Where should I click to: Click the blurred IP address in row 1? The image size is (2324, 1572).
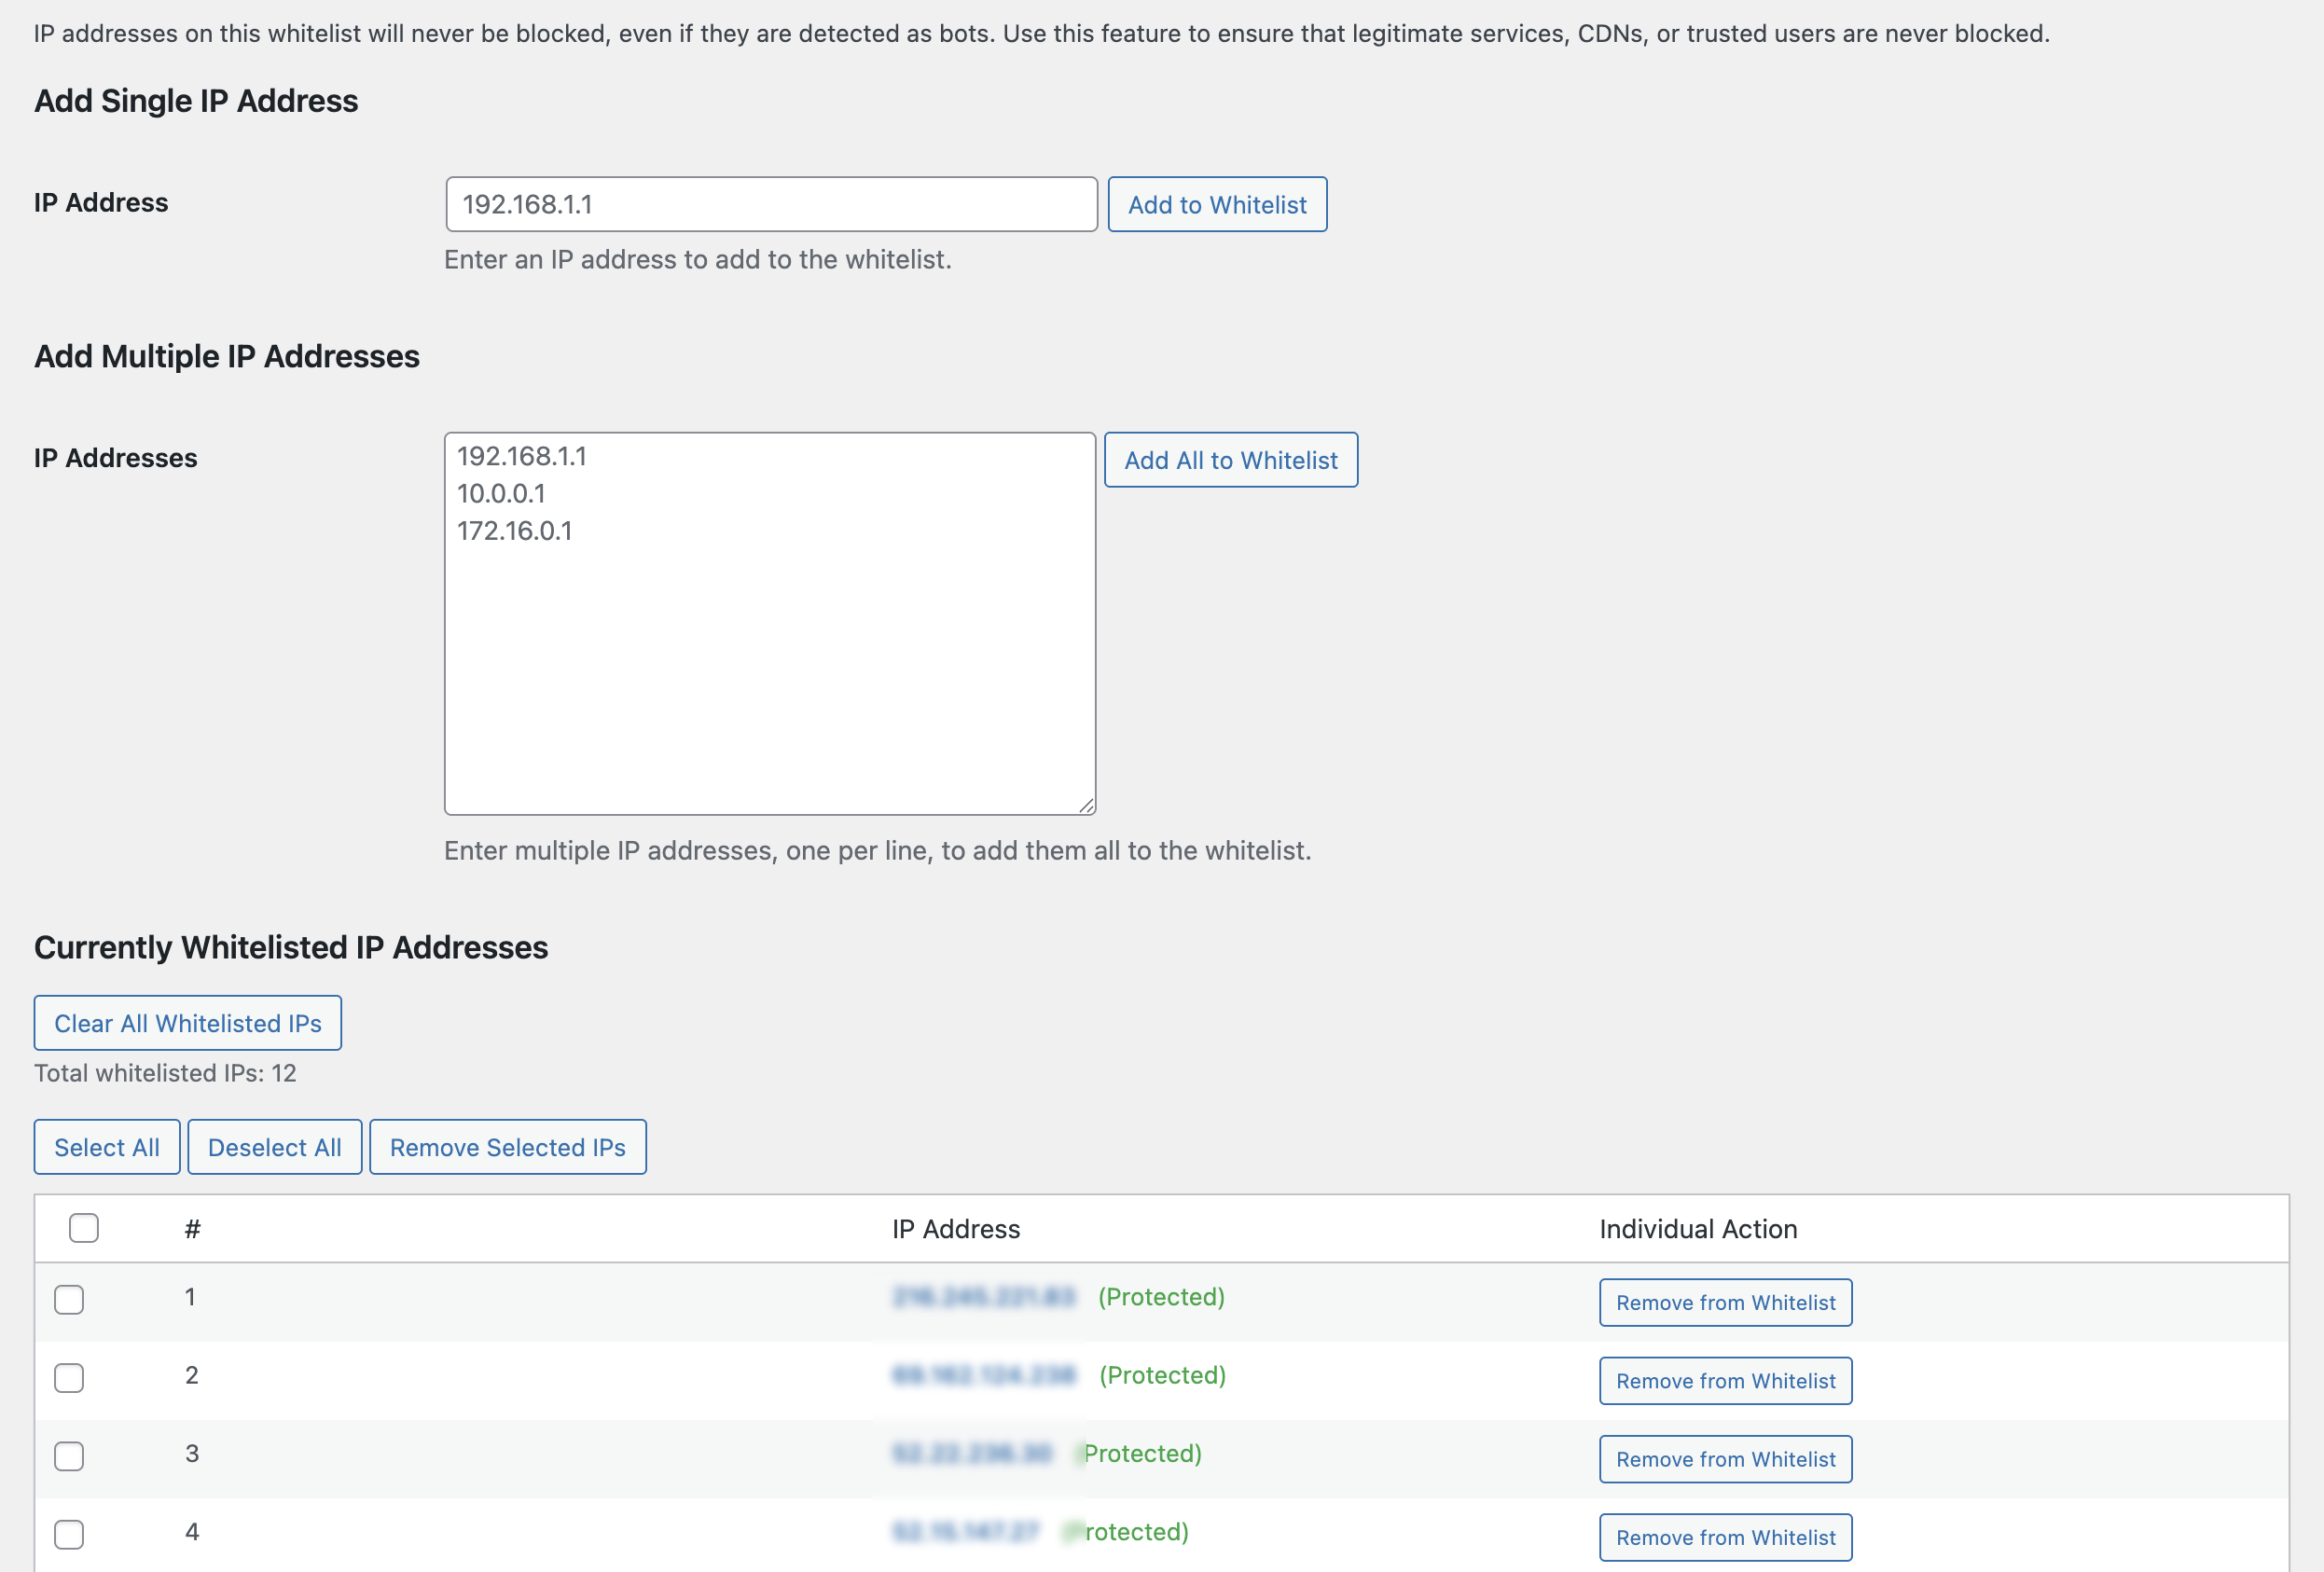click(x=983, y=1297)
